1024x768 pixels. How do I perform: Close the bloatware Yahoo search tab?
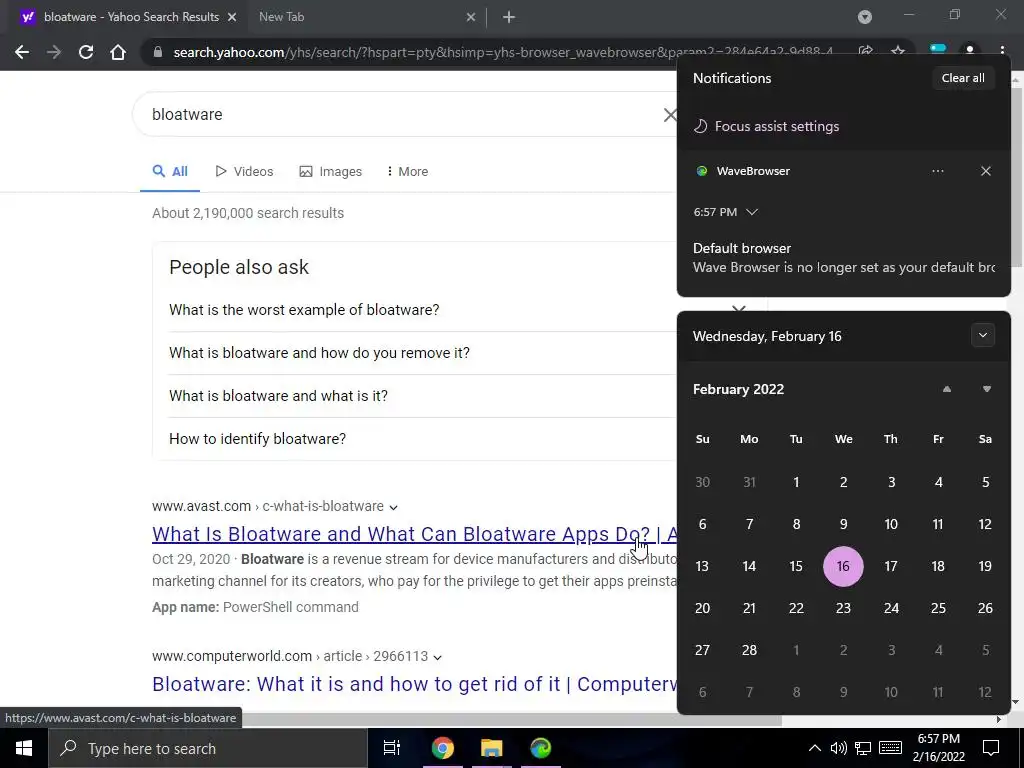232,18
